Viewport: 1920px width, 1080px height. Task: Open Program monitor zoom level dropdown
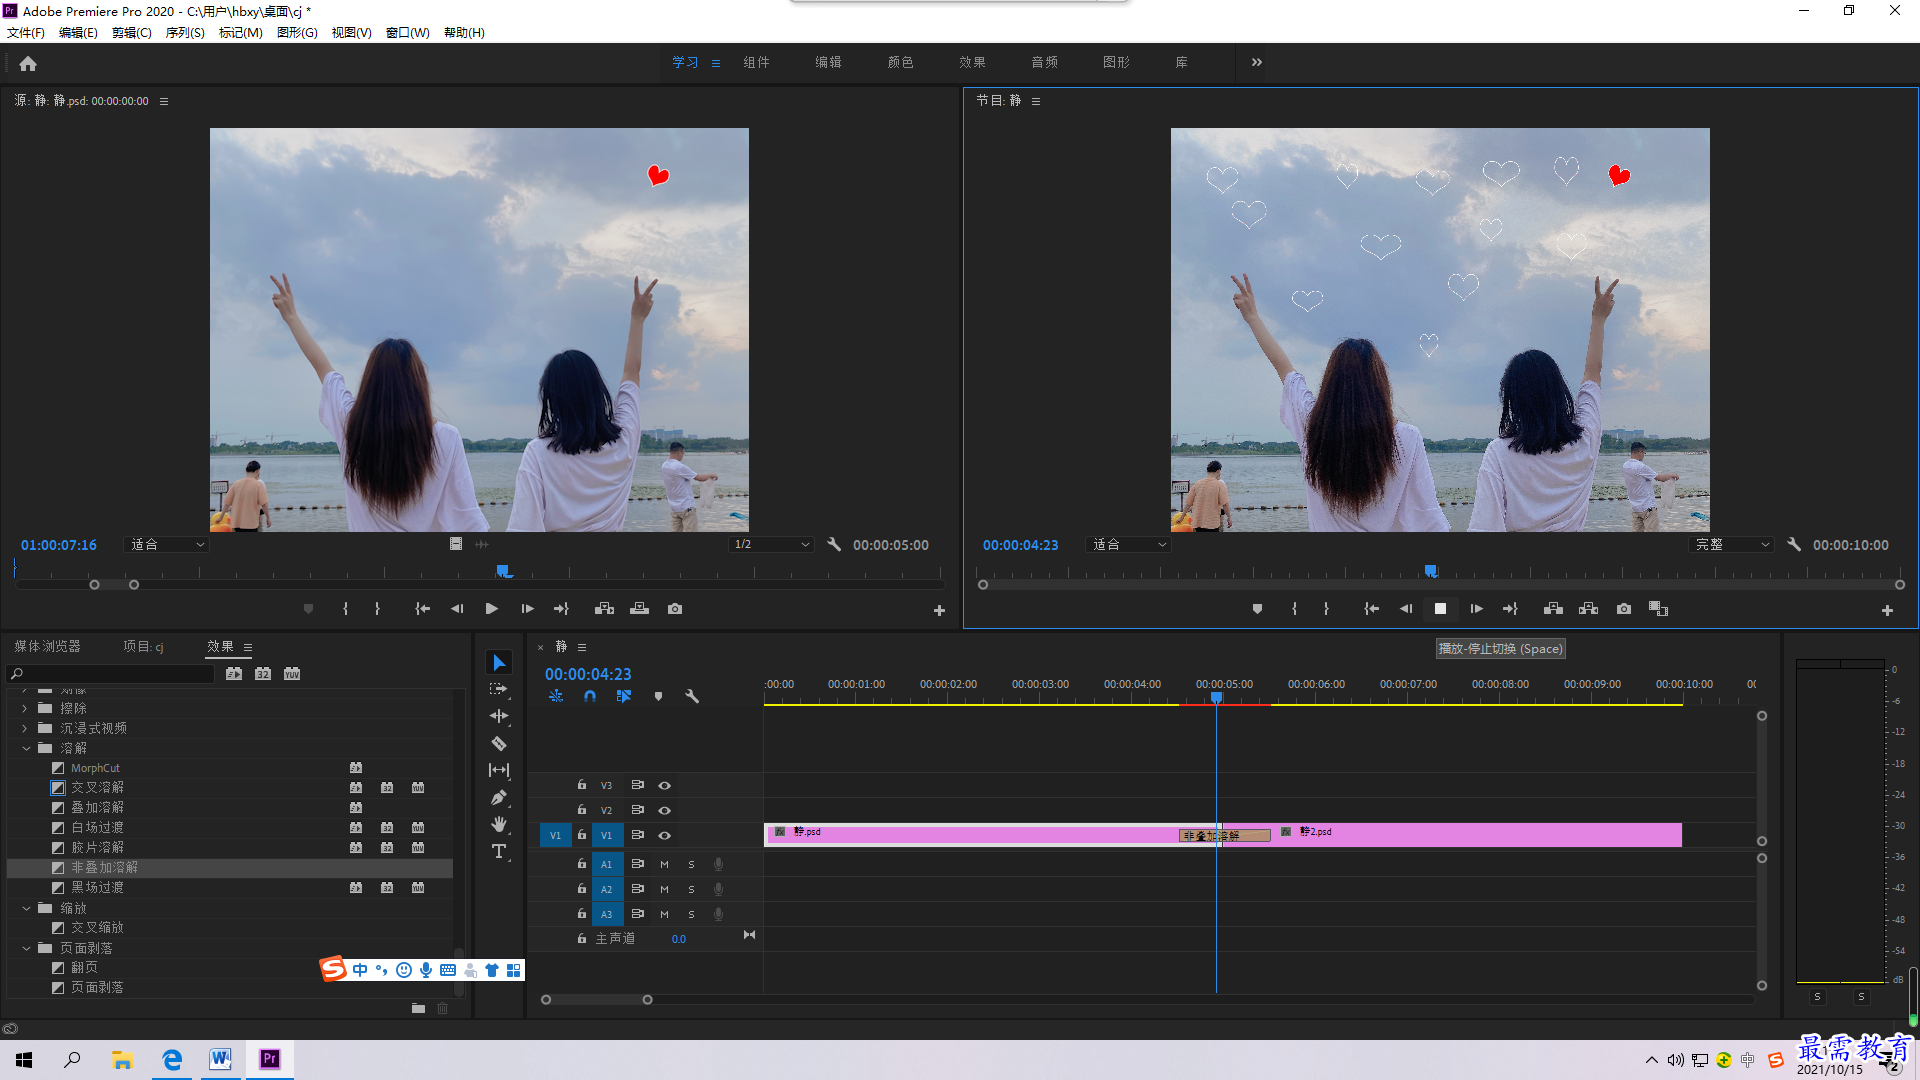click(x=1128, y=545)
